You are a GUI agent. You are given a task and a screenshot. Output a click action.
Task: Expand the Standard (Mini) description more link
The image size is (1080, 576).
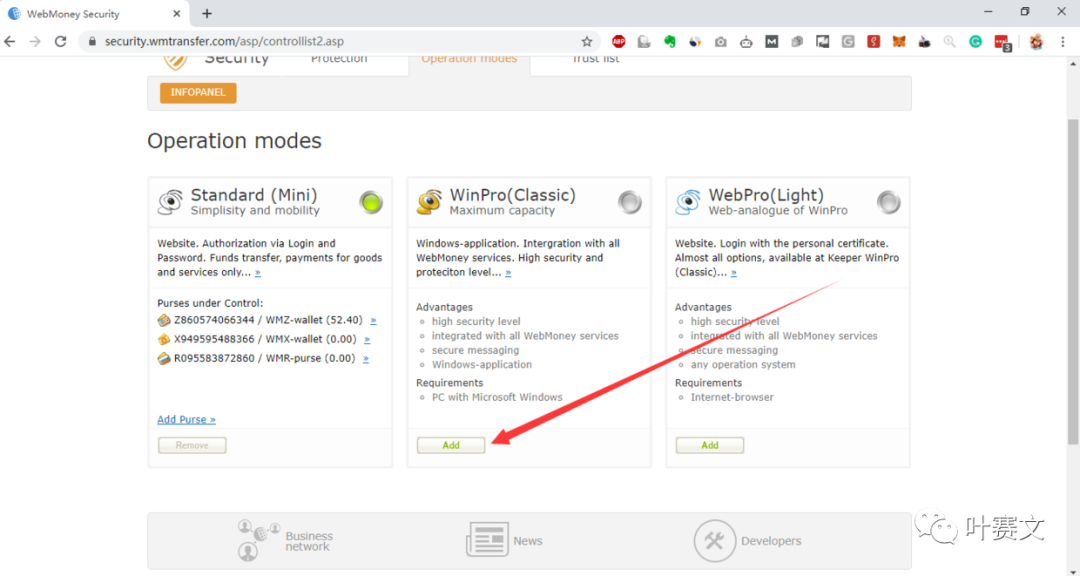(257, 273)
